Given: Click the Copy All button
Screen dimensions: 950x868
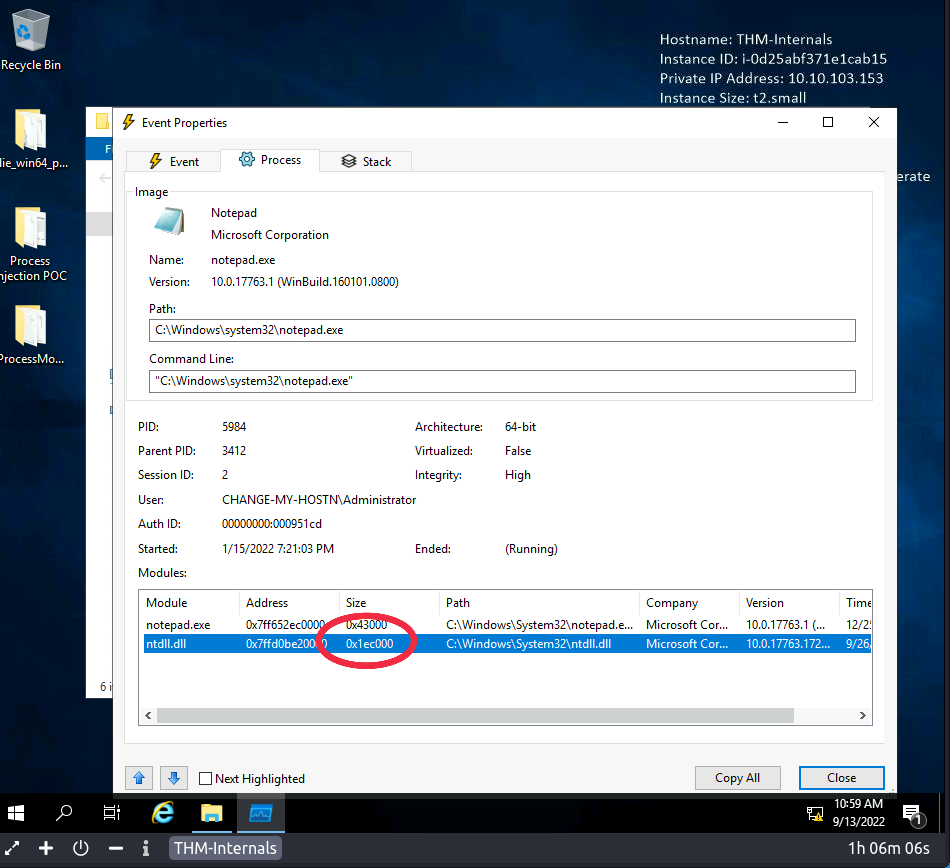Looking at the screenshot, I should pyautogui.click(x=738, y=778).
